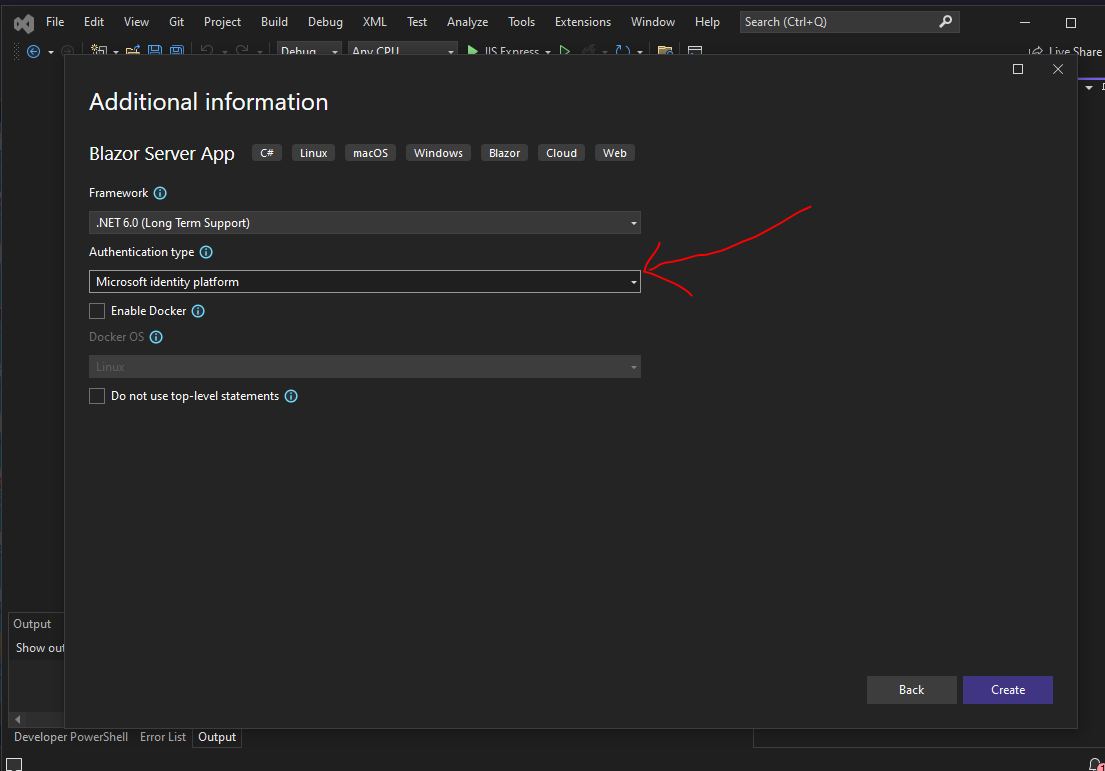Click the browser refresh toolbar icon

tap(622, 51)
